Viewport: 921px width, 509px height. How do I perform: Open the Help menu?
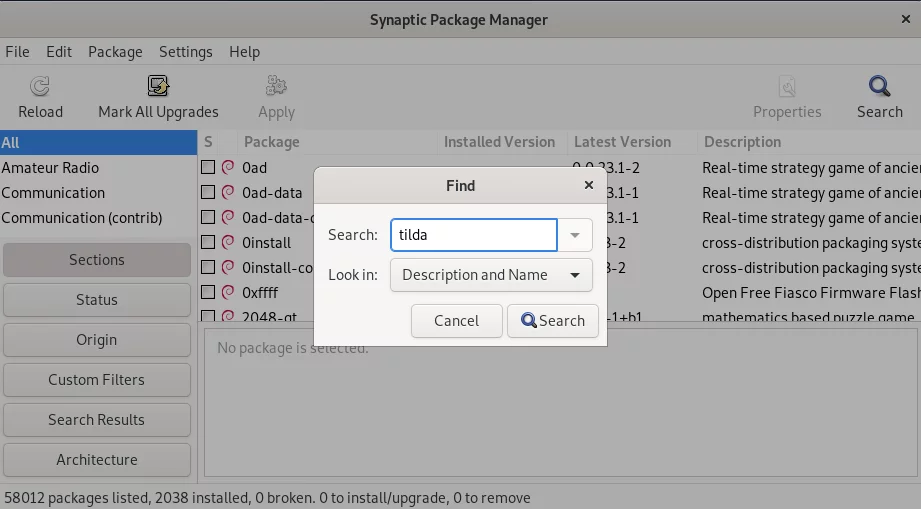pyautogui.click(x=244, y=52)
